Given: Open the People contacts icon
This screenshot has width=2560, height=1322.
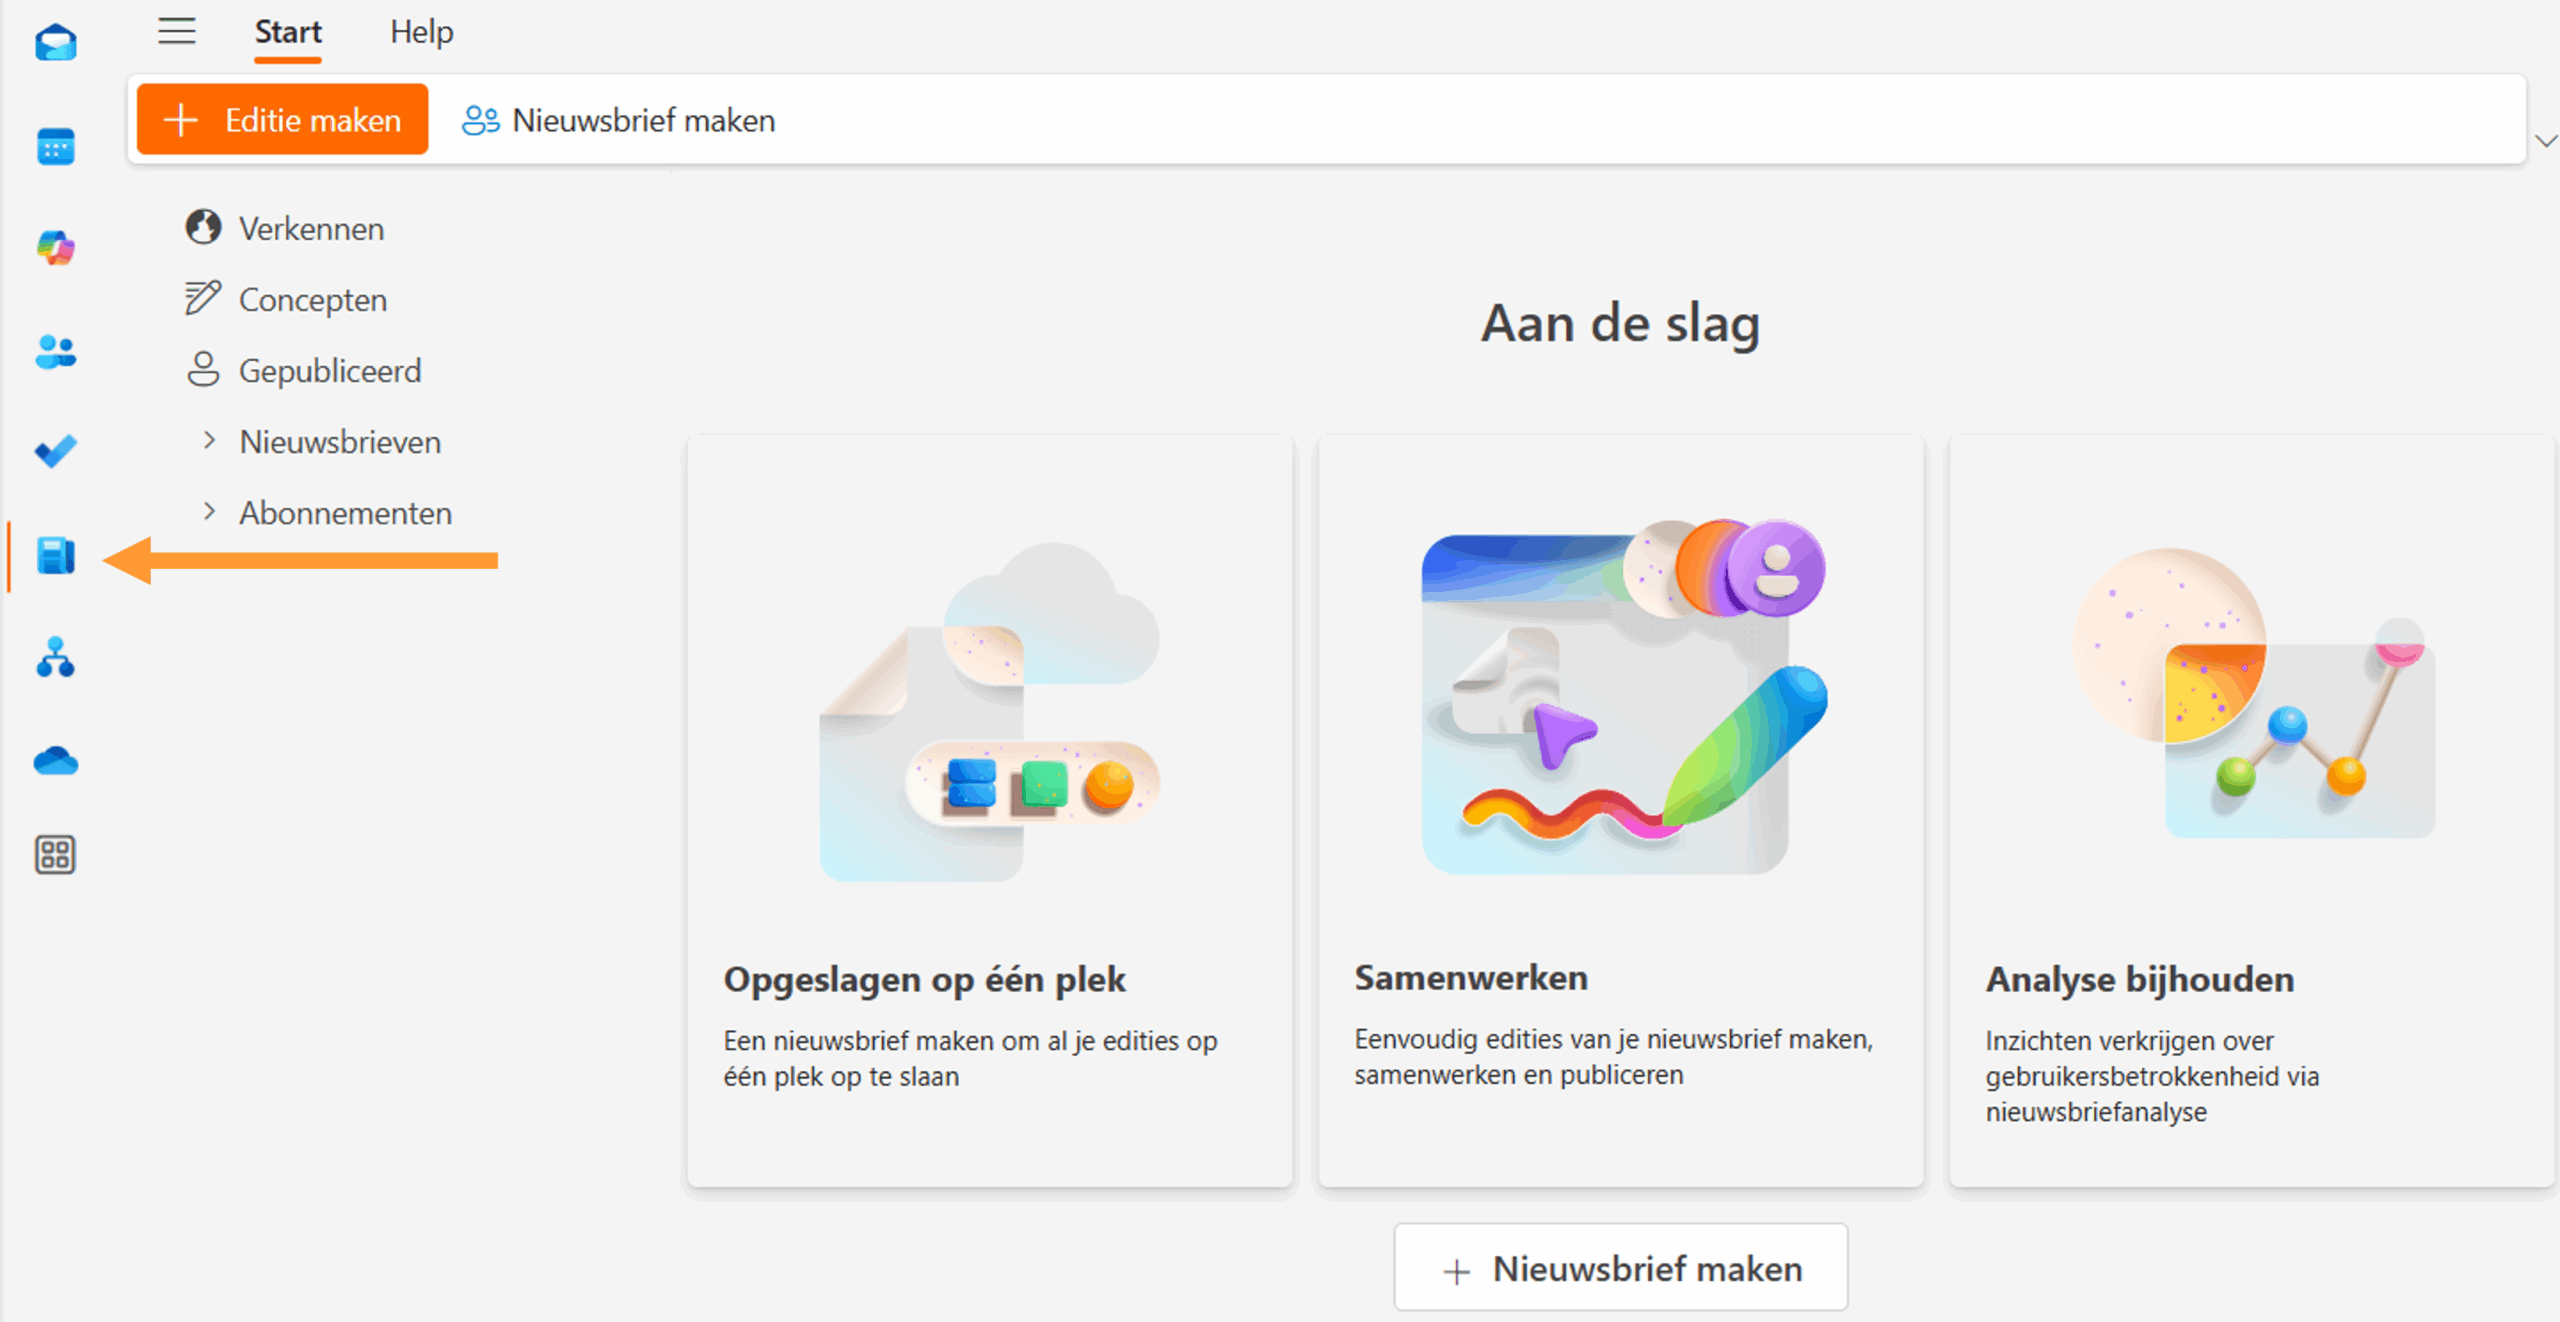Looking at the screenshot, I should [x=55, y=351].
